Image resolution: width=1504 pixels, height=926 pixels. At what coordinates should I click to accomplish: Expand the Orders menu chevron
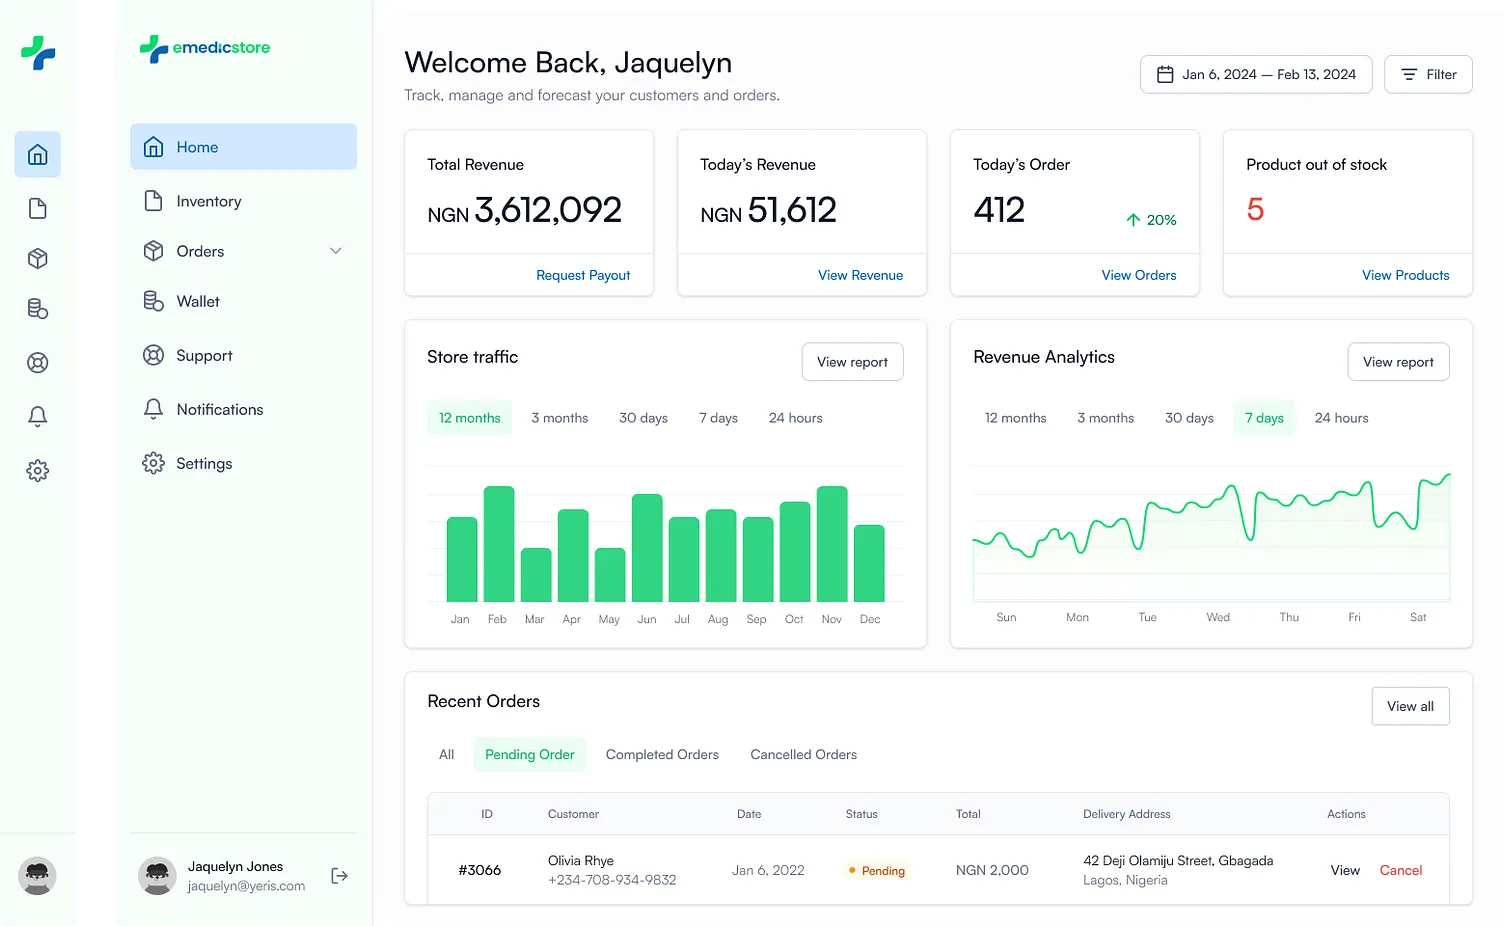pos(336,251)
